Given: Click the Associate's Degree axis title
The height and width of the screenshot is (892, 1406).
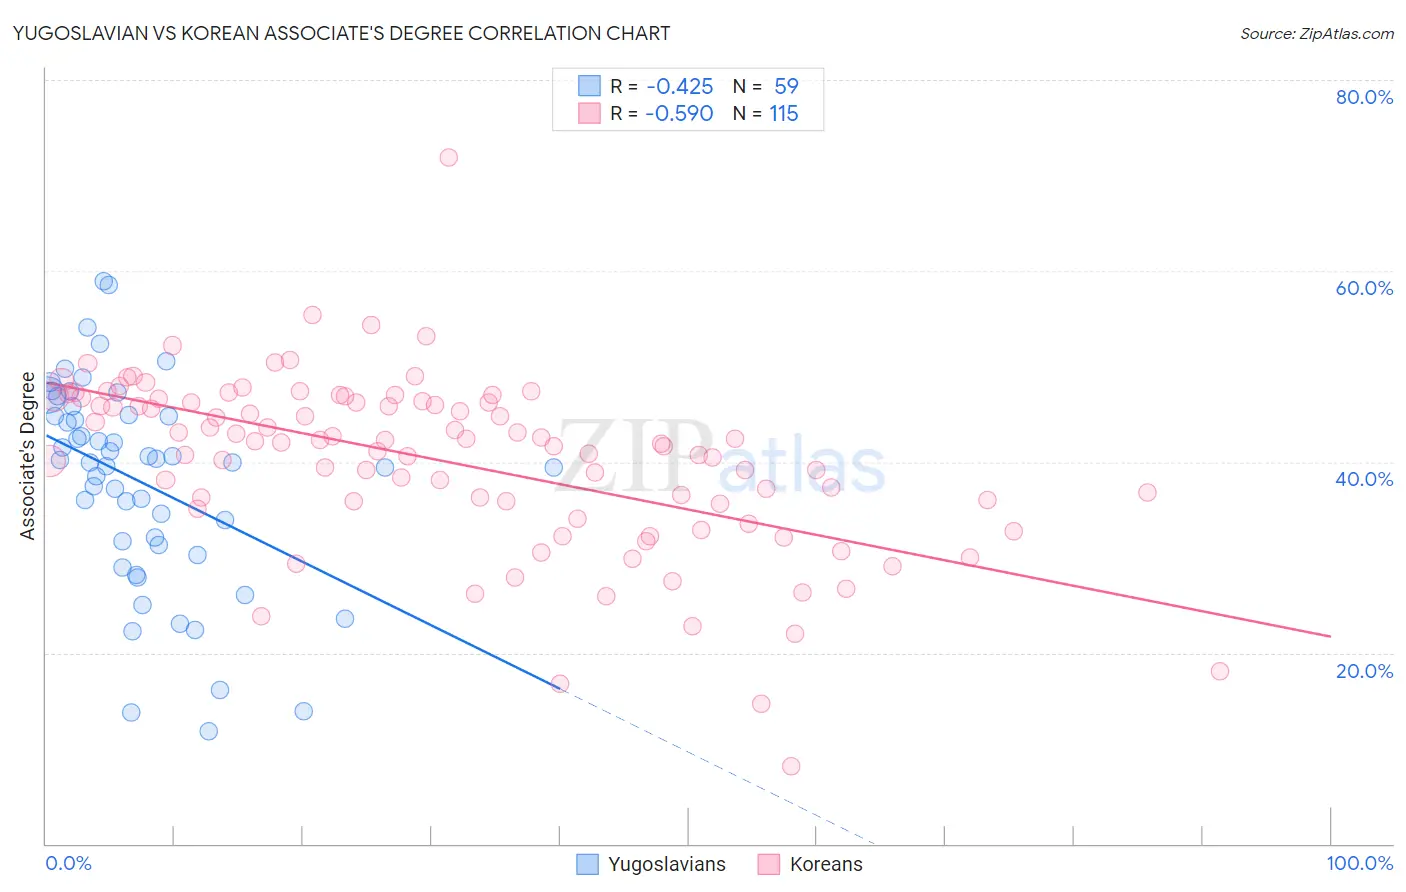Looking at the screenshot, I should tap(28, 456).
